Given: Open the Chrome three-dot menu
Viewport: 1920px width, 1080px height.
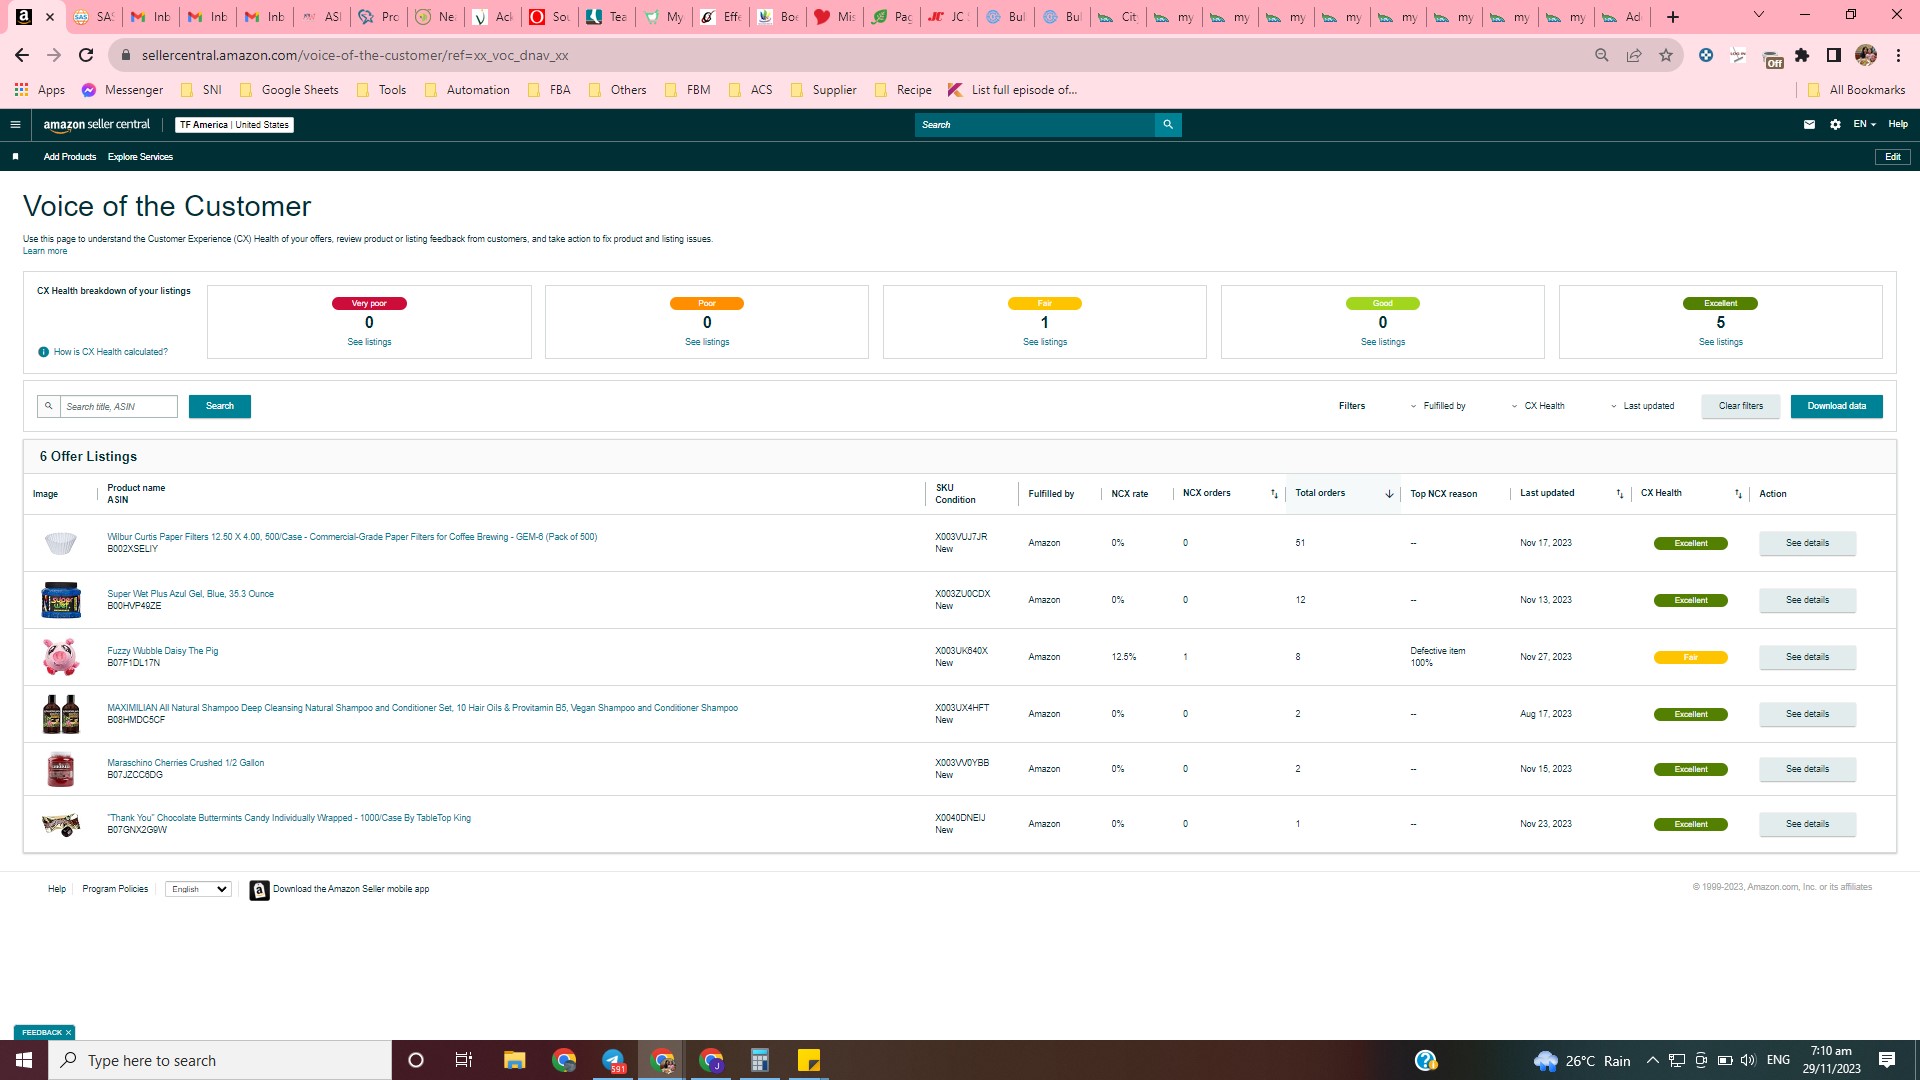Looking at the screenshot, I should (1898, 55).
